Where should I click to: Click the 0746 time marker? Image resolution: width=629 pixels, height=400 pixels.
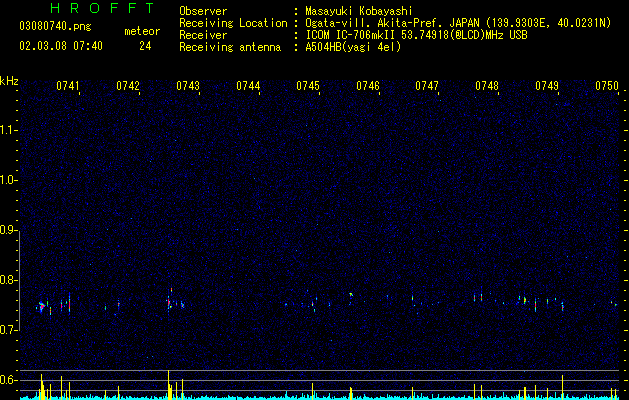(x=368, y=86)
